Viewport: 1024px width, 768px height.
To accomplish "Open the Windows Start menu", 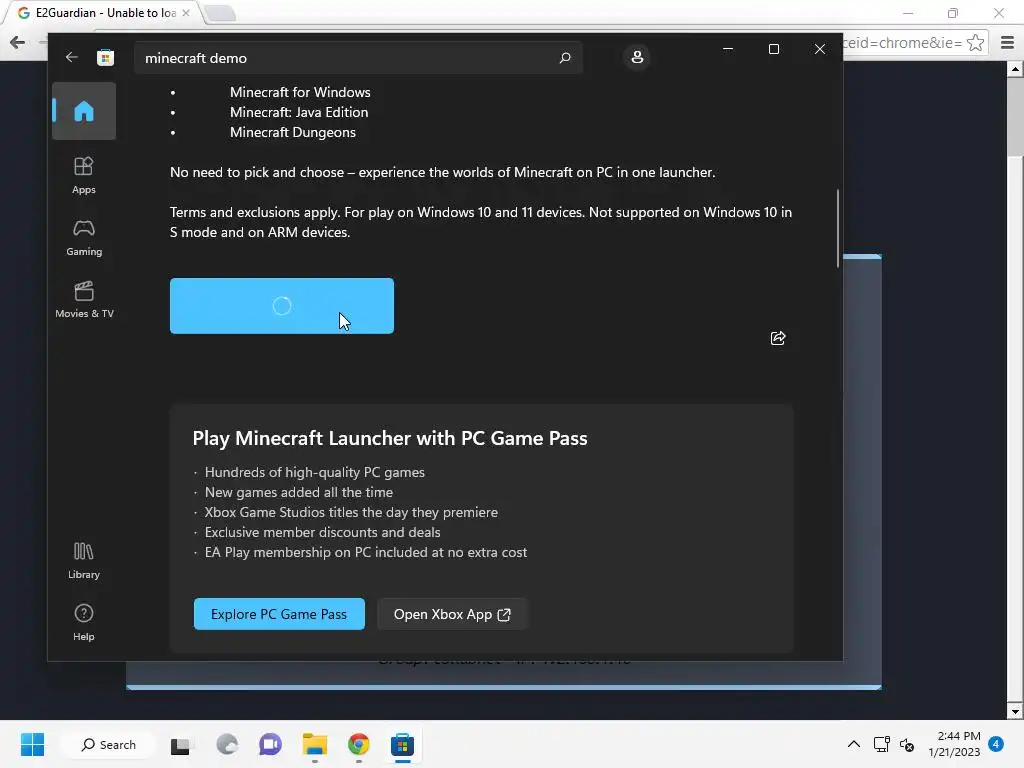I will 32,744.
